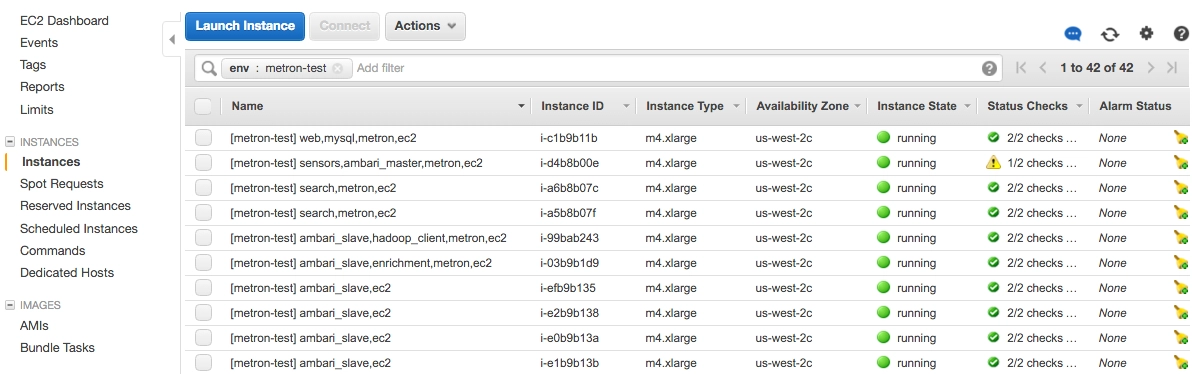
Task: Collapse the left navigation pane arrow
Action: pos(172,40)
